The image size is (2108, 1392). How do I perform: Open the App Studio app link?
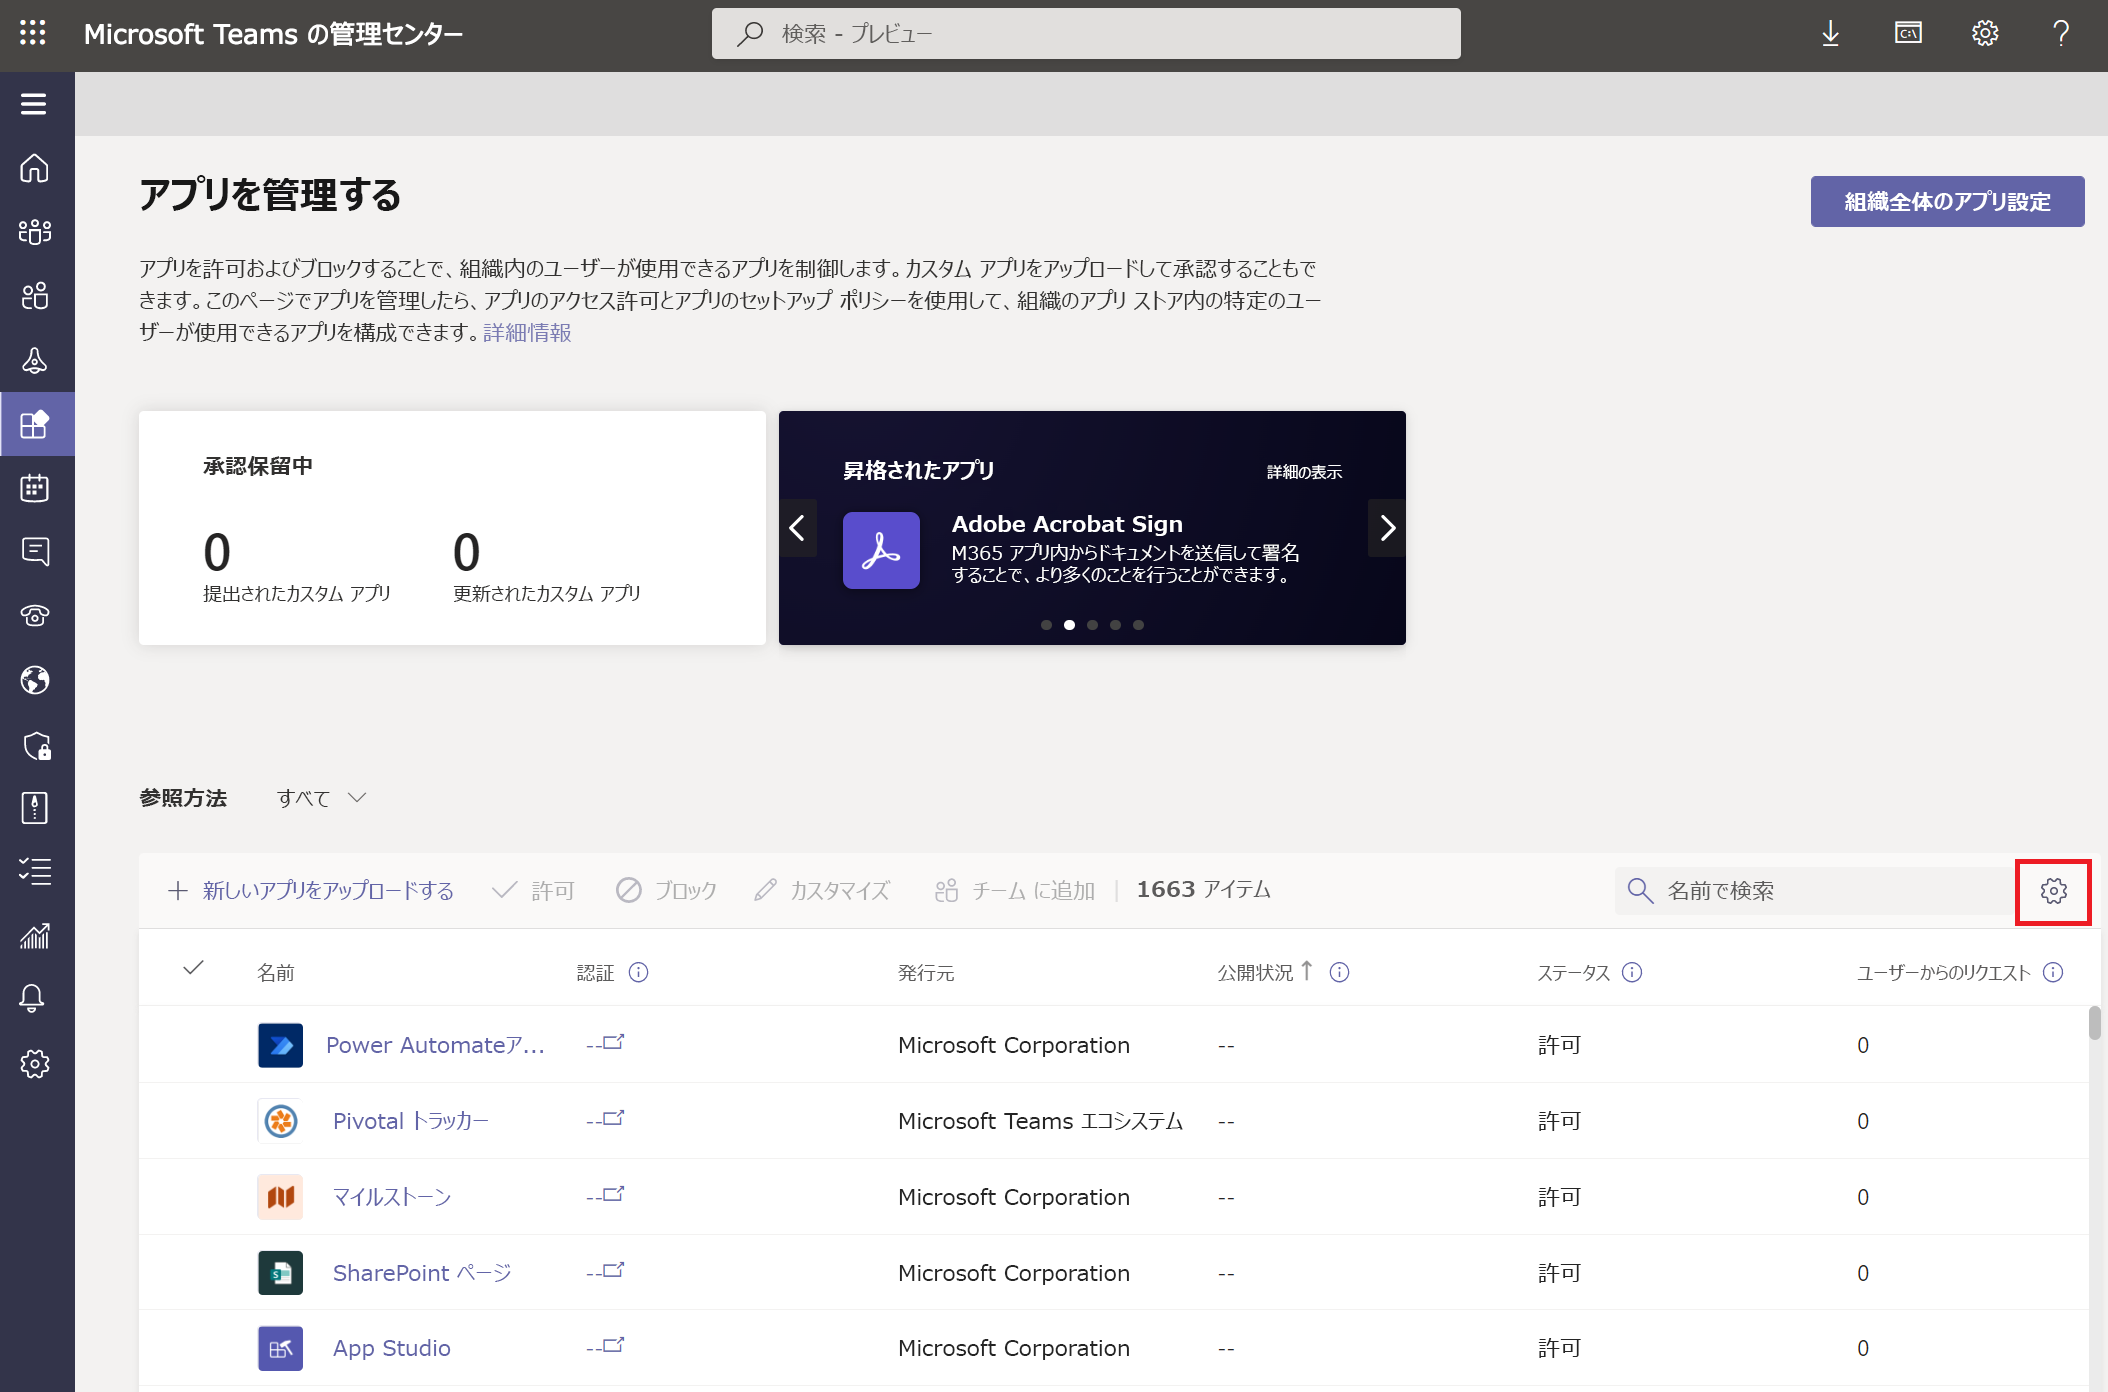click(x=392, y=1348)
